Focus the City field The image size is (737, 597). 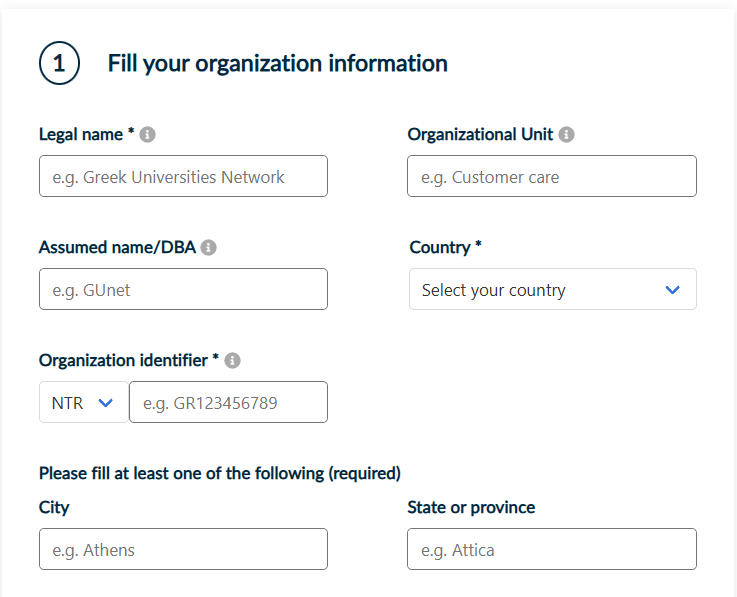tap(183, 550)
